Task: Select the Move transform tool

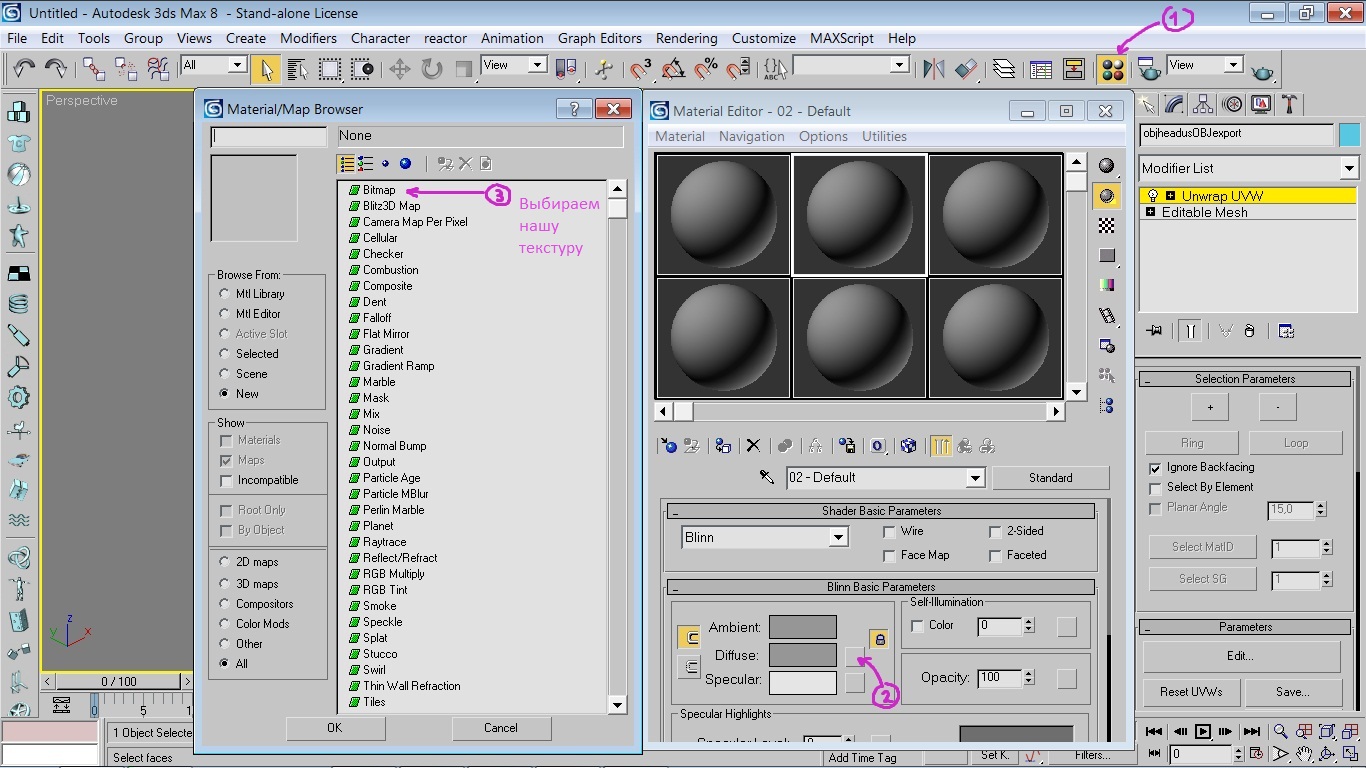Action: (x=400, y=68)
